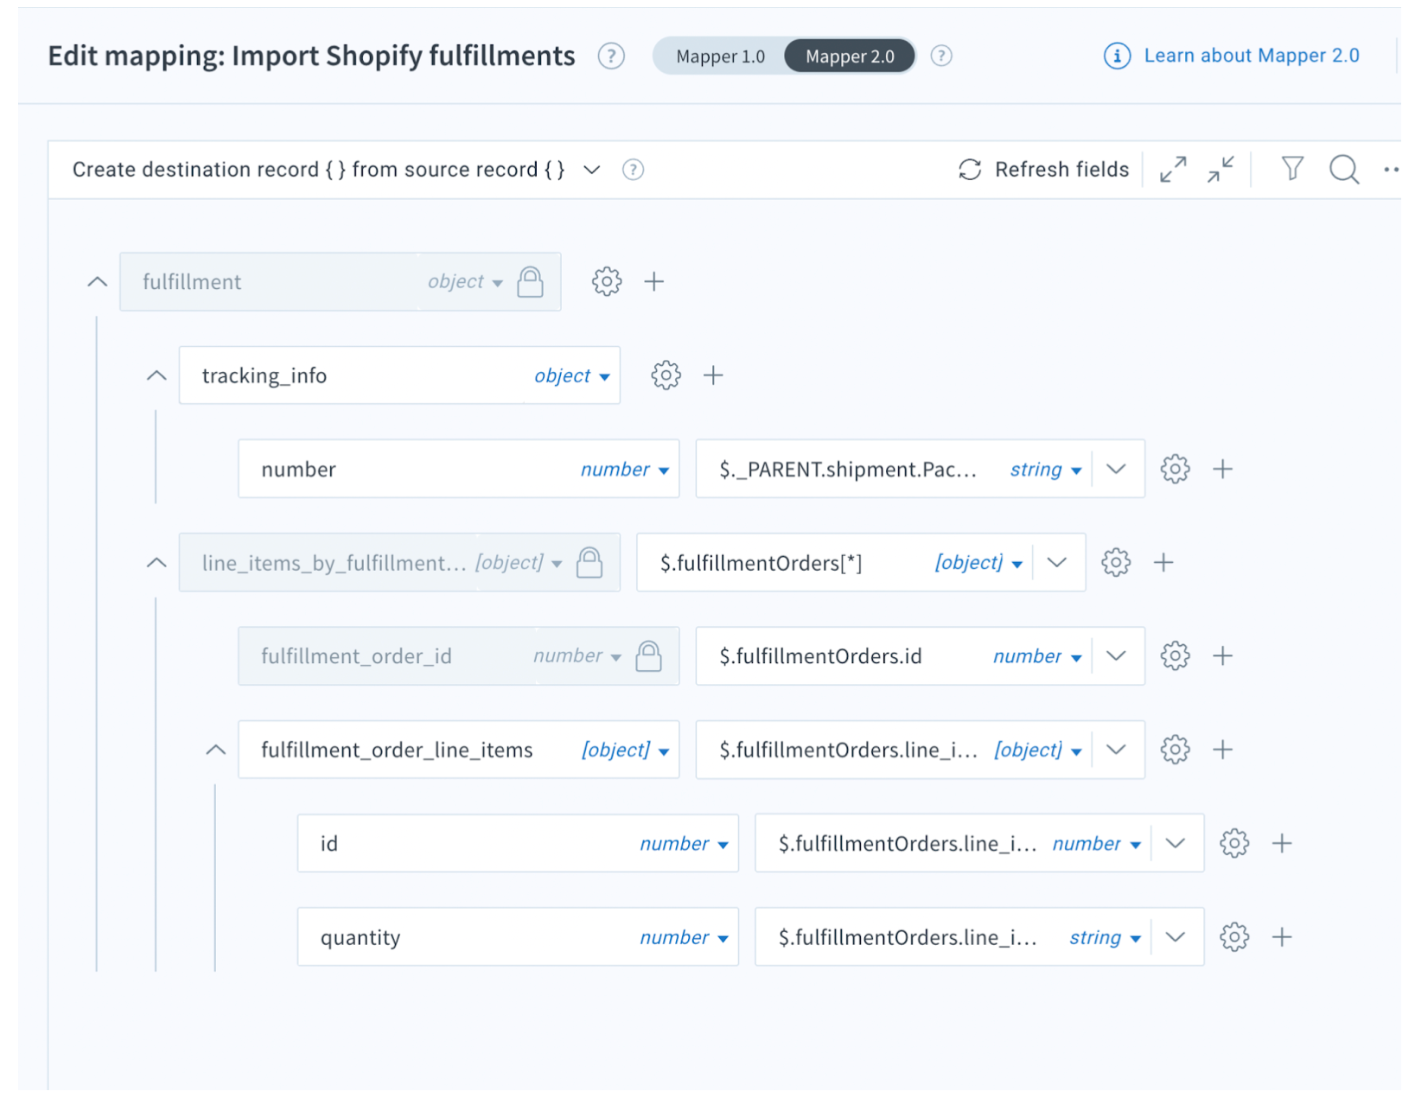Click plus icon on number row
Image resolution: width=1410 pixels, height=1110 pixels.
pos(1223,469)
